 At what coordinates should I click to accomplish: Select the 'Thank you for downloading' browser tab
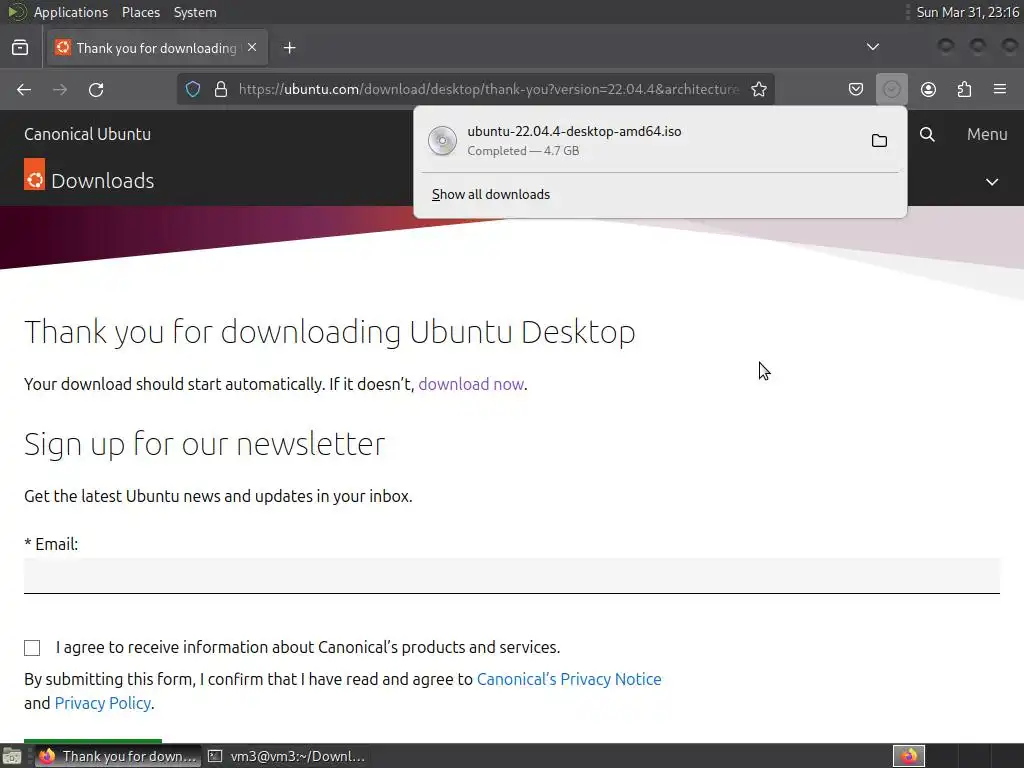(156, 48)
